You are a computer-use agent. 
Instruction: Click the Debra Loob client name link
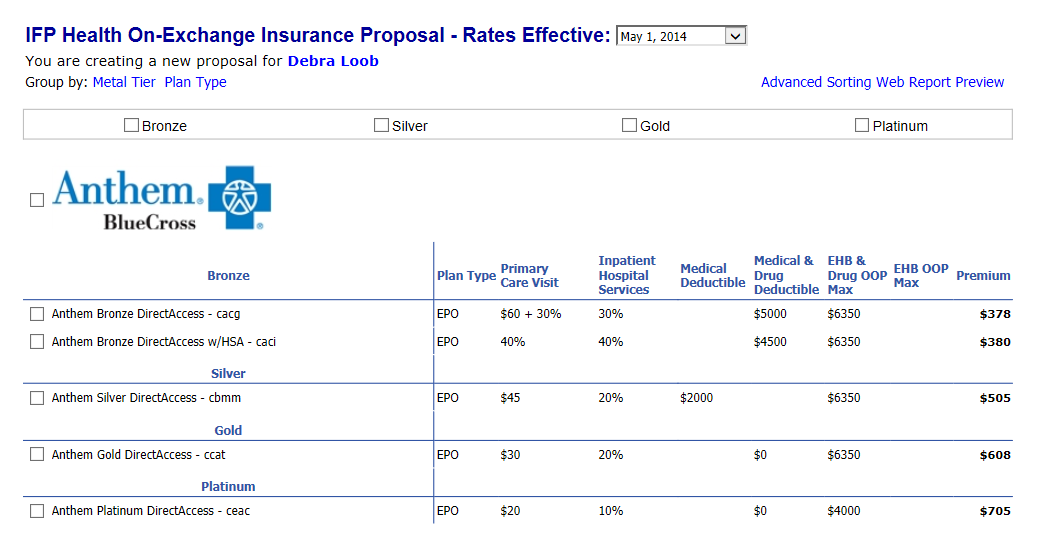coord(333,61)
